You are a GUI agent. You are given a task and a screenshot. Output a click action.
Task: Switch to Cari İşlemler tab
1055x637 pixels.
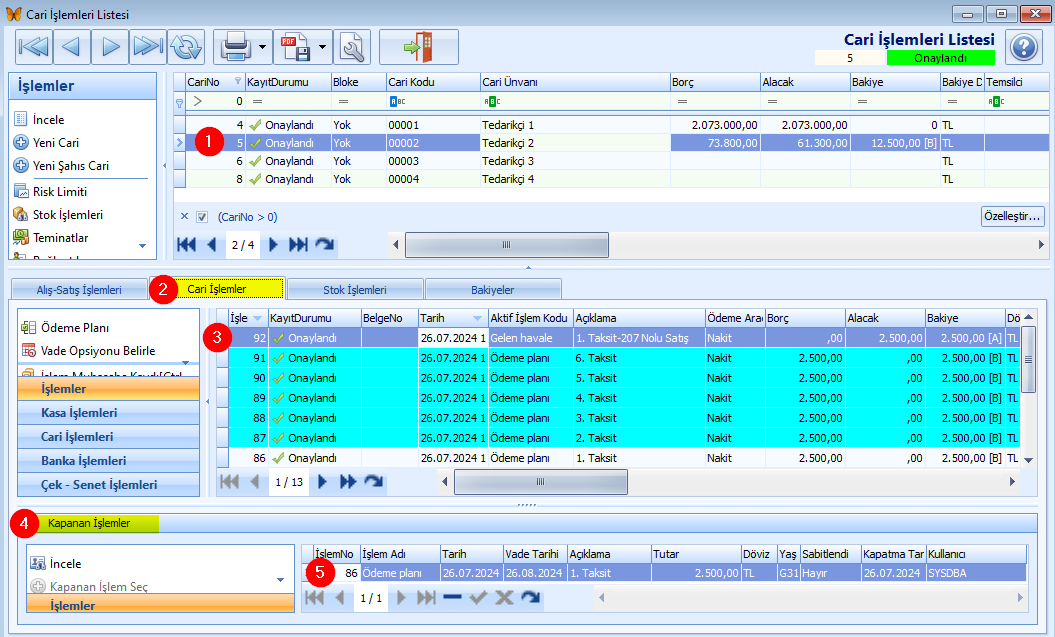(x=217, y=289)
